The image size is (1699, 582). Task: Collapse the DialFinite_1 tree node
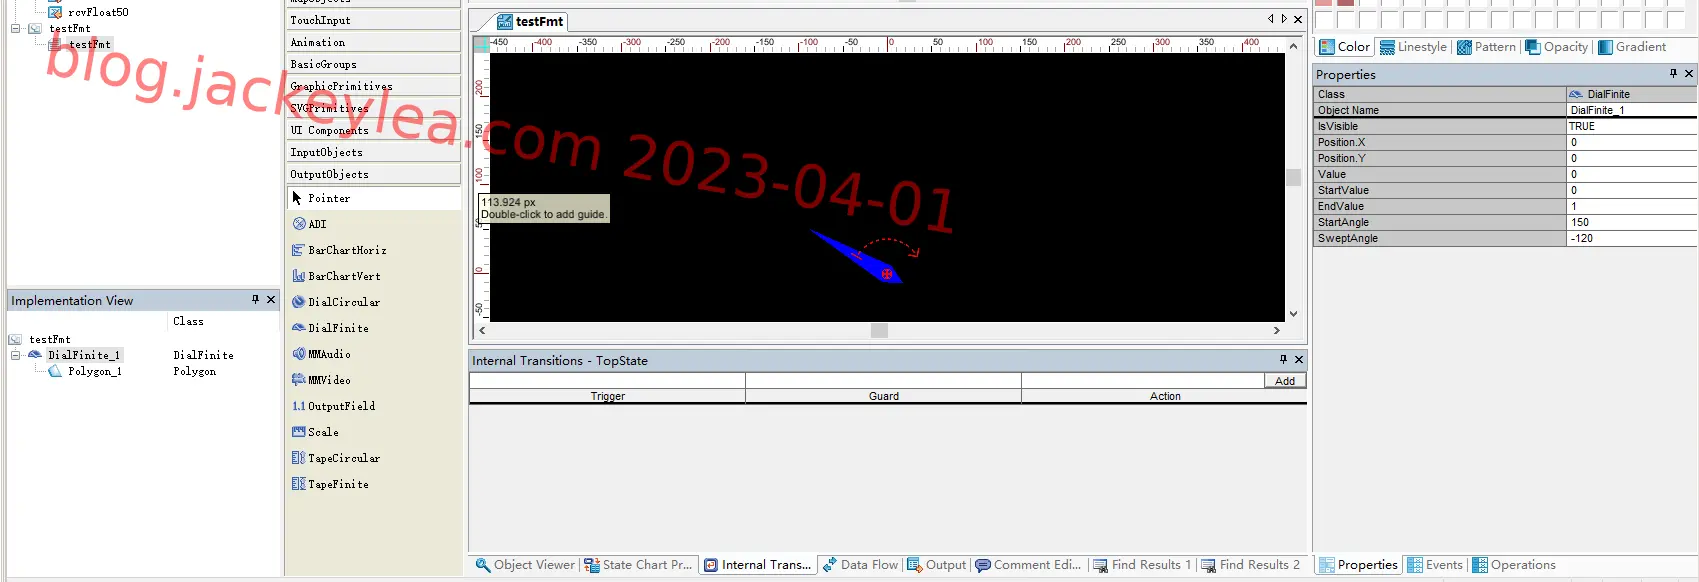(x=16, y=355)
